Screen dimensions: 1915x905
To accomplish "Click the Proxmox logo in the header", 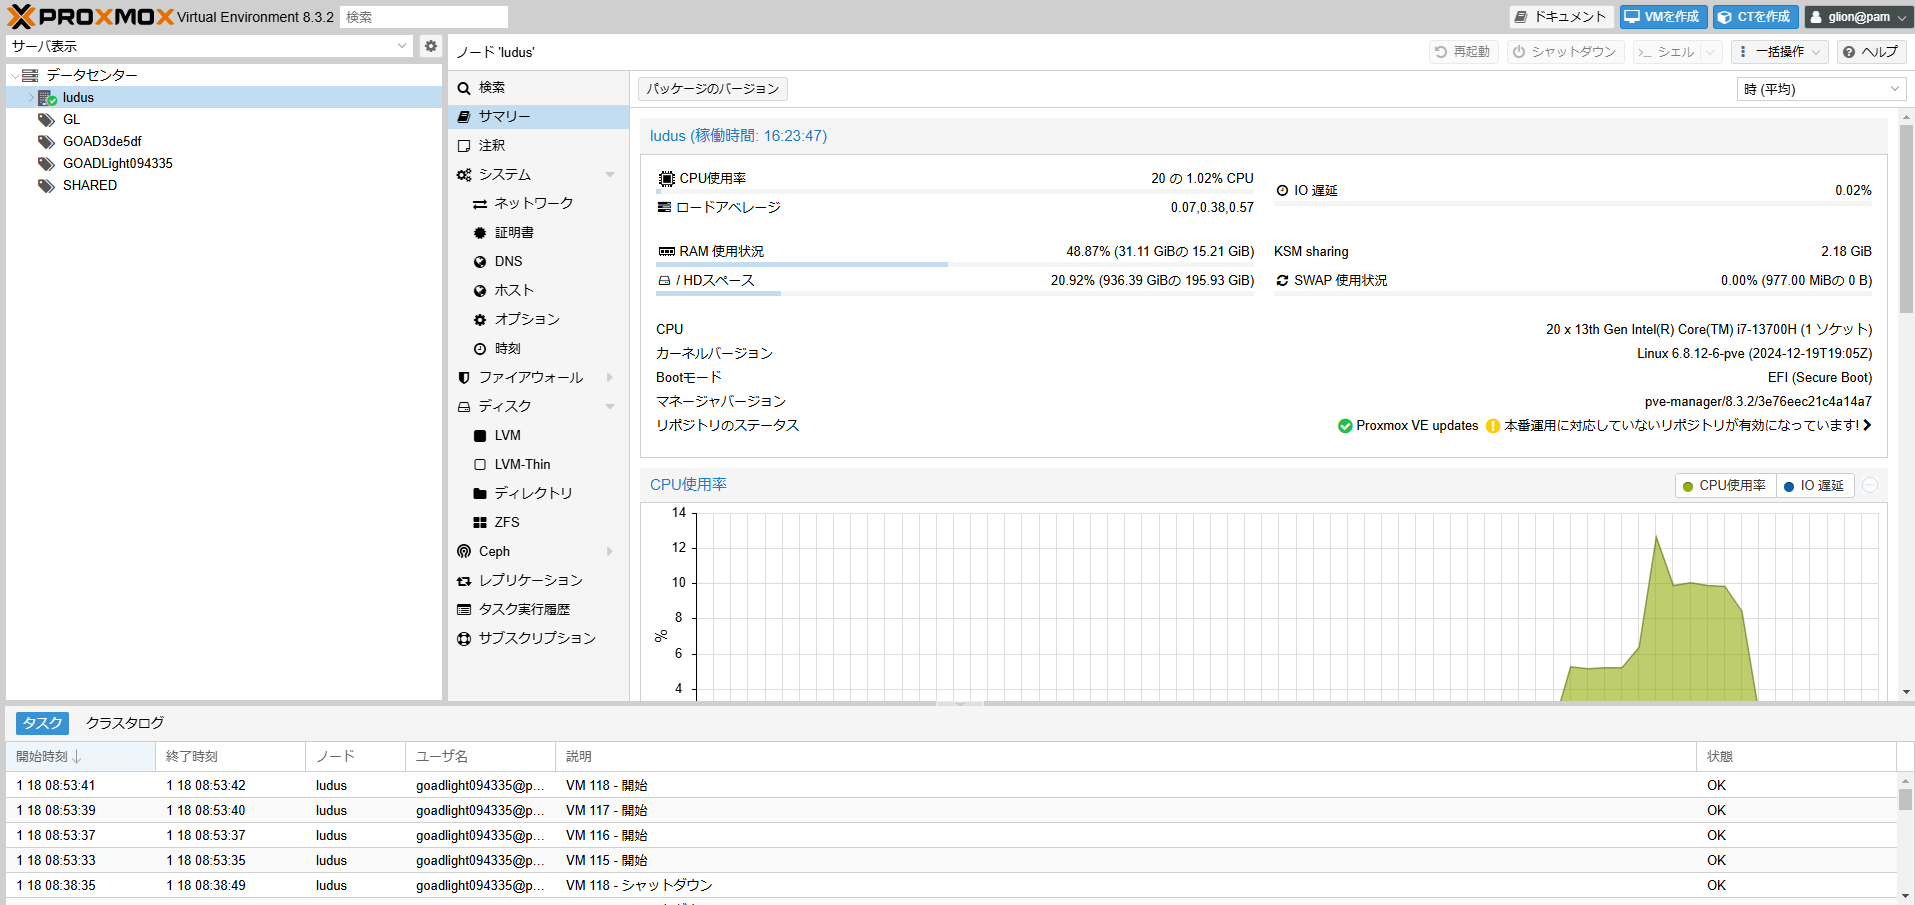I will [91, 16].
